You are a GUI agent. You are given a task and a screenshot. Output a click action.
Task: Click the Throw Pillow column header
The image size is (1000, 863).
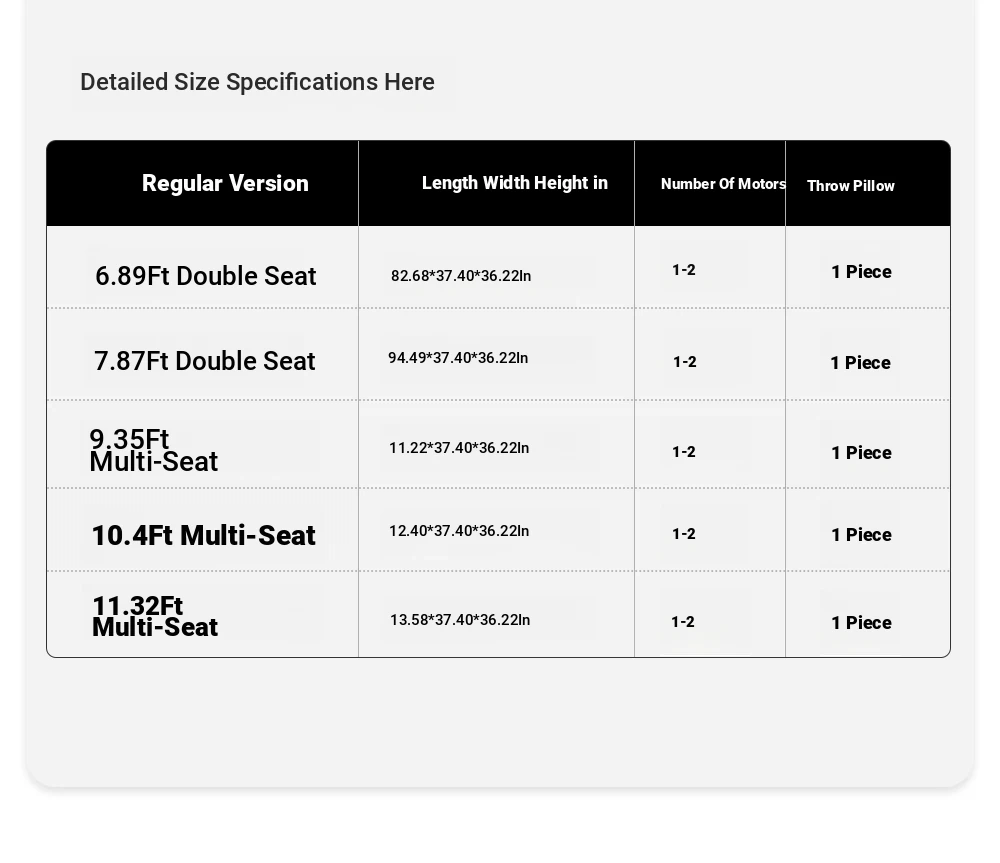pyautogui.click(x=851, y=186)
